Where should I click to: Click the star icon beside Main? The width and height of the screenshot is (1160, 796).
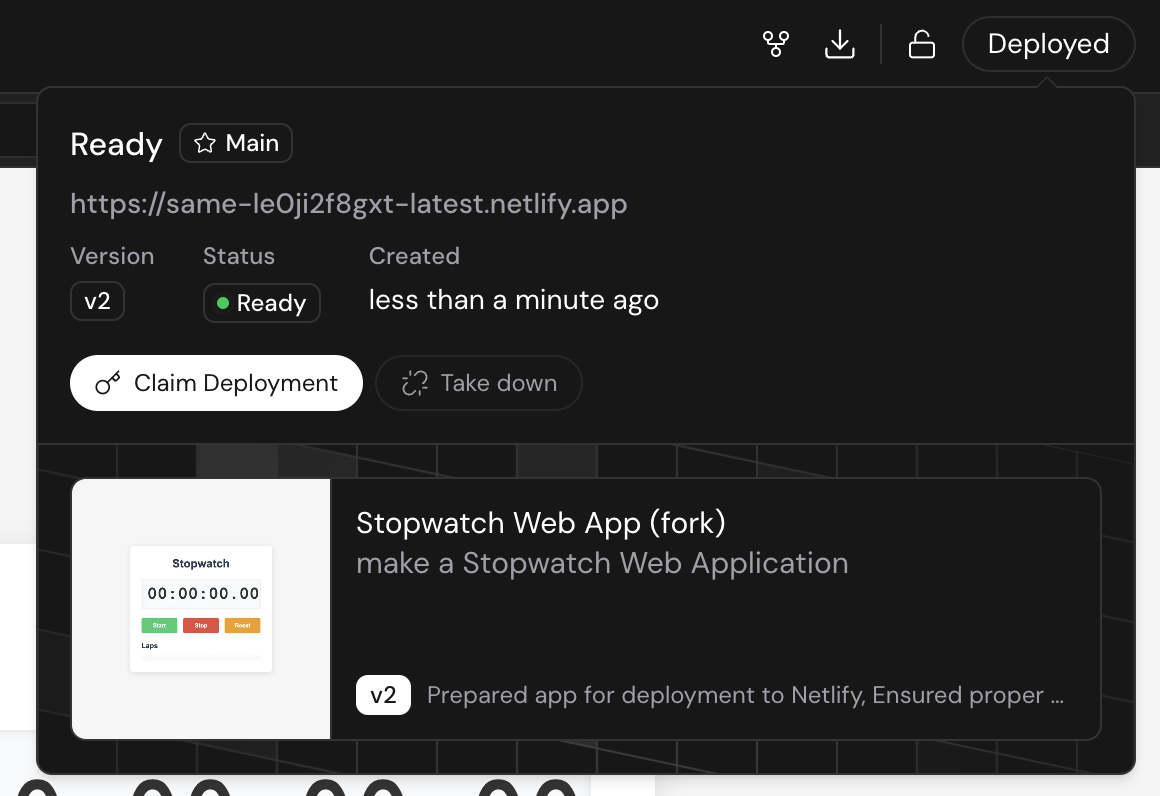click(x=205, y=143)
